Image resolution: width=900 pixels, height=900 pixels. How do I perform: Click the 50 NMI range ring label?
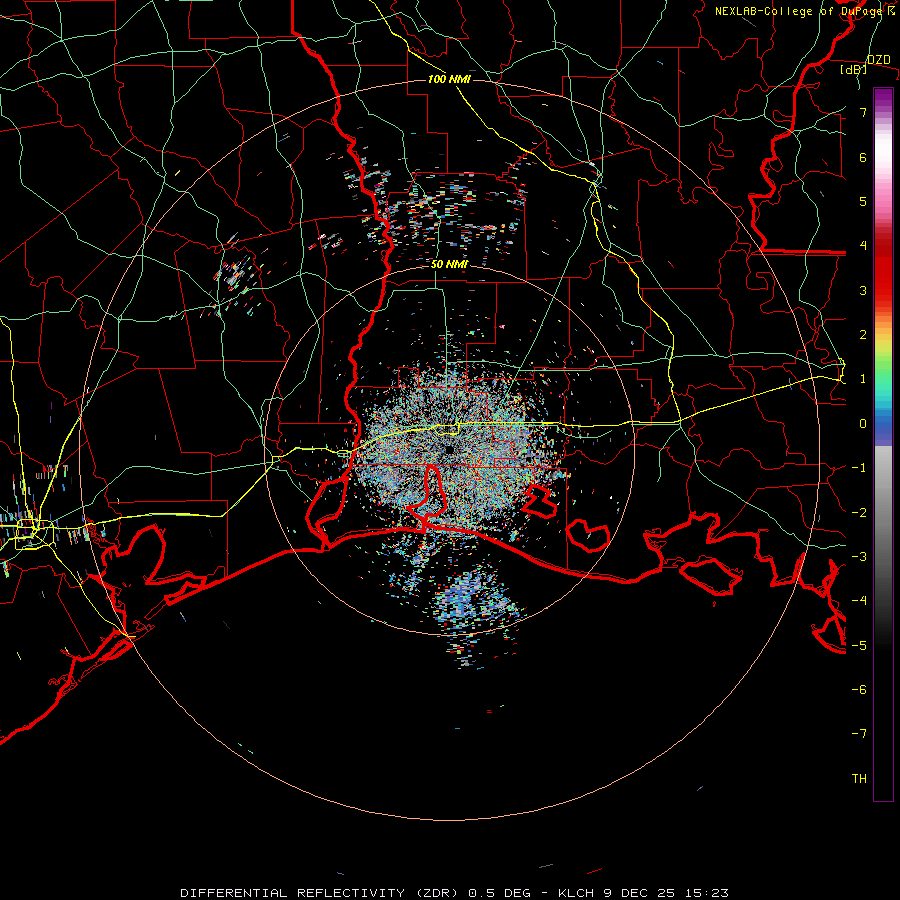click(x=449, y=264)
